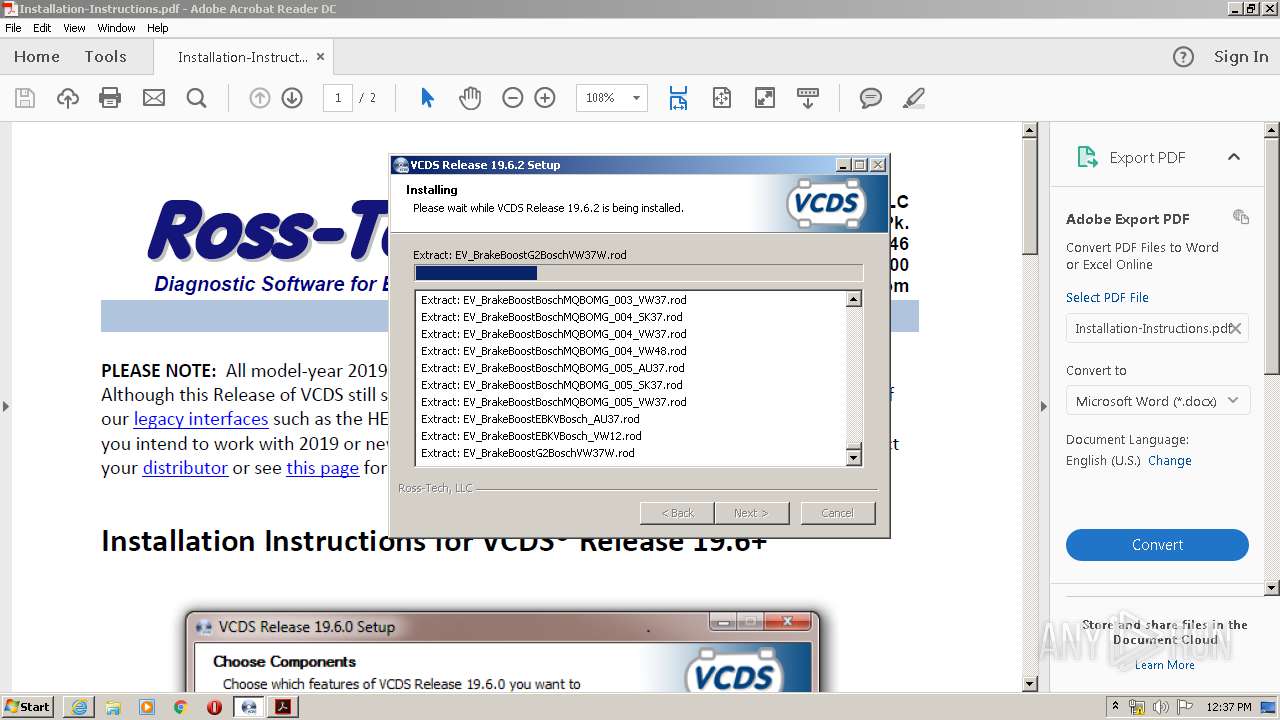
Task: Click the PDF document vertical scrollbar thumb
Action: (x=1030, y=198)
